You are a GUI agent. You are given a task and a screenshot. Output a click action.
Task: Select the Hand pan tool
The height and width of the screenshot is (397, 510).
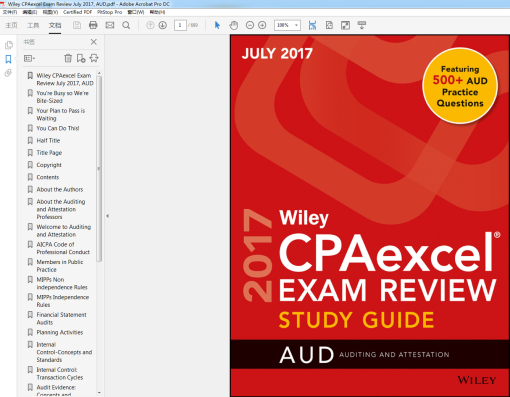coord(234,25)
